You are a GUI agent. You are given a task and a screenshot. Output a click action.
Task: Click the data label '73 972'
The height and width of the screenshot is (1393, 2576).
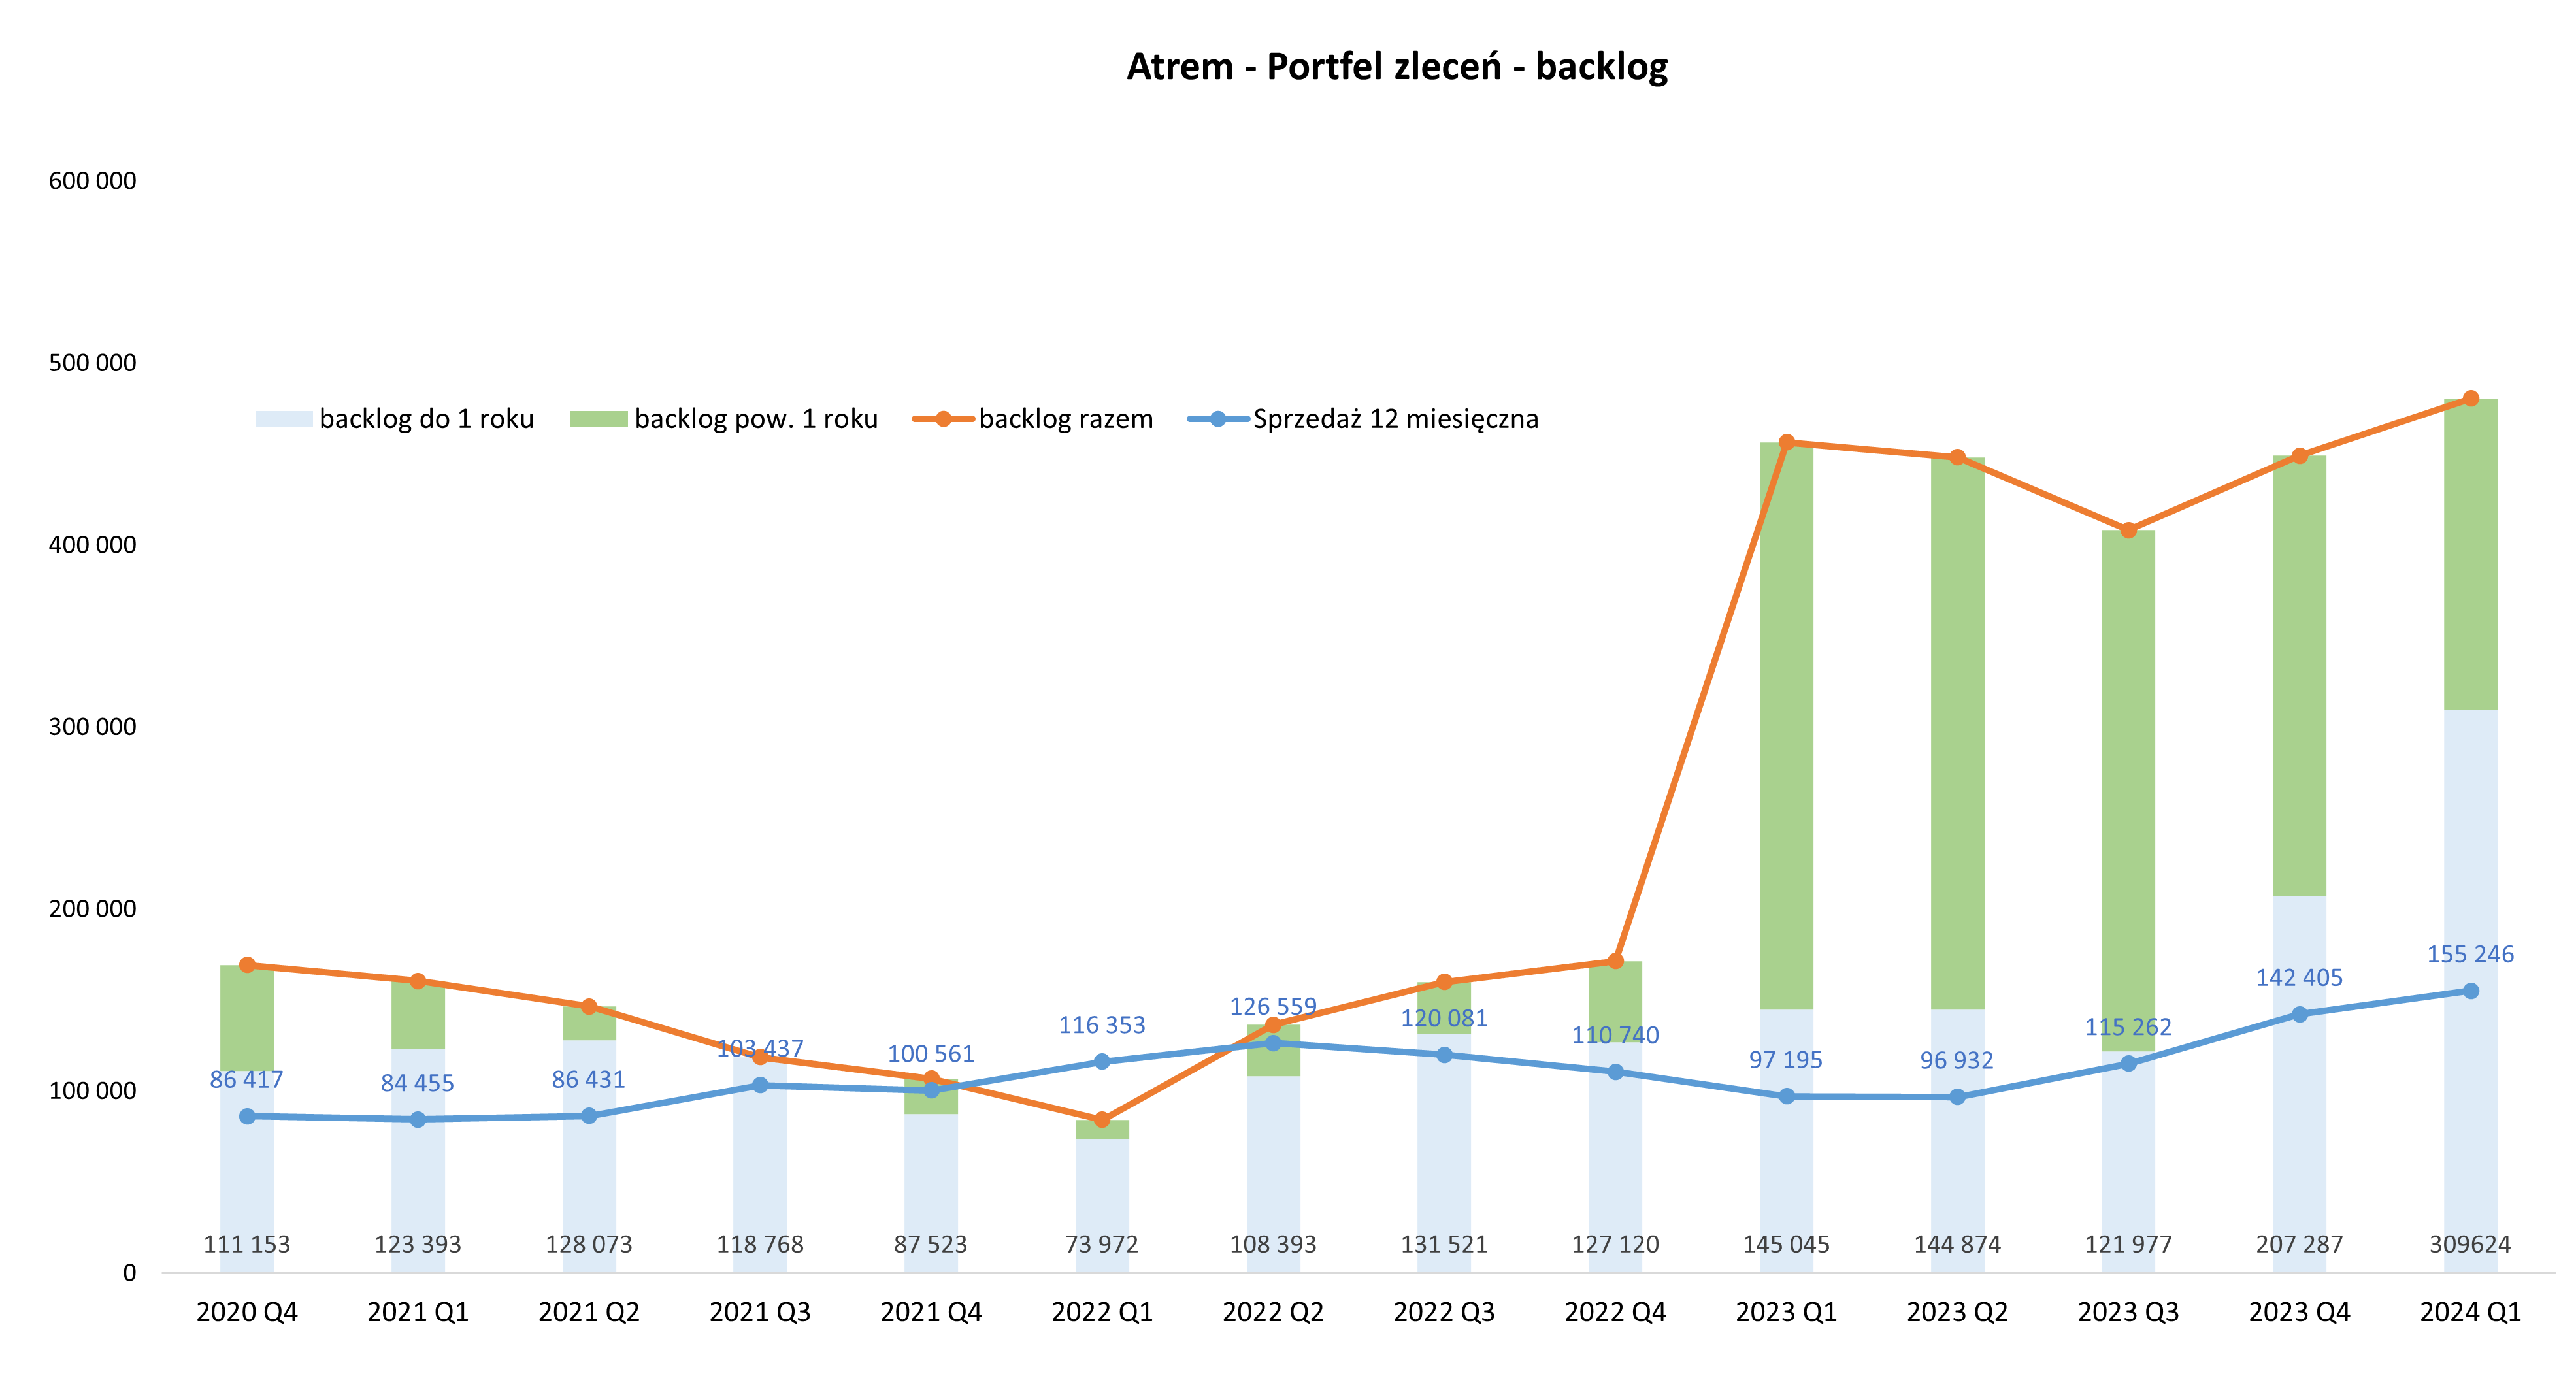point(1102,1245)
